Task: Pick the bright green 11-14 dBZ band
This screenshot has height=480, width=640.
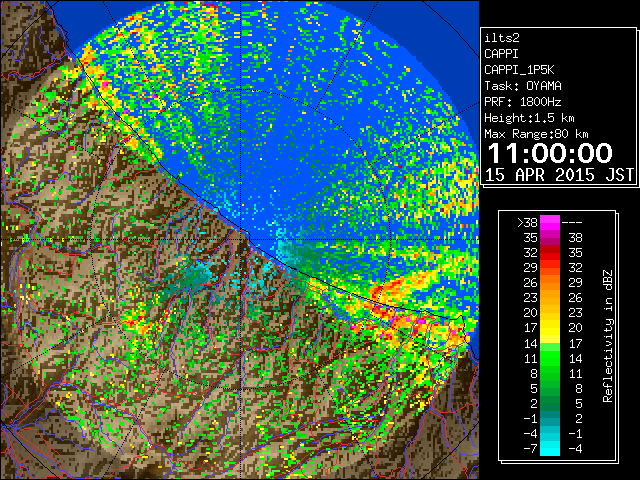Action: tap(550, 358)
